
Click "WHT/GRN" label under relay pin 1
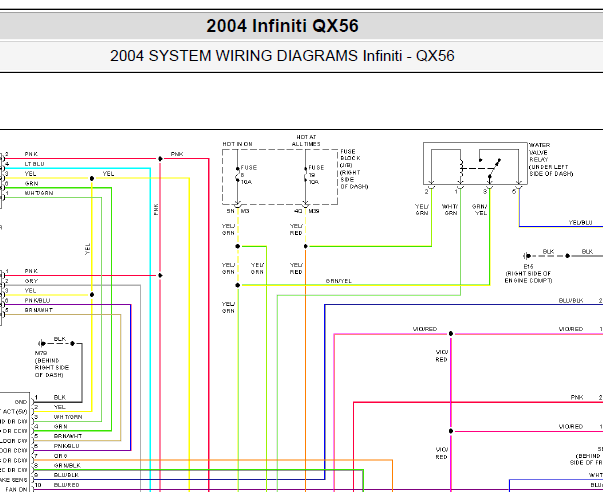pos(450,210)
